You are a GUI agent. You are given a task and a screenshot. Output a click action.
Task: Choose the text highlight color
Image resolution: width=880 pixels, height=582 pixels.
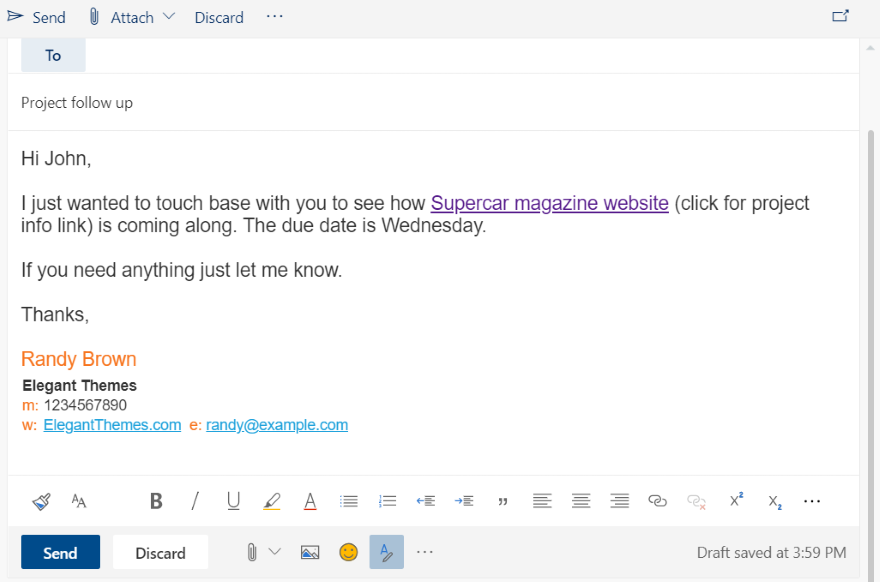(x=272, y=501)
